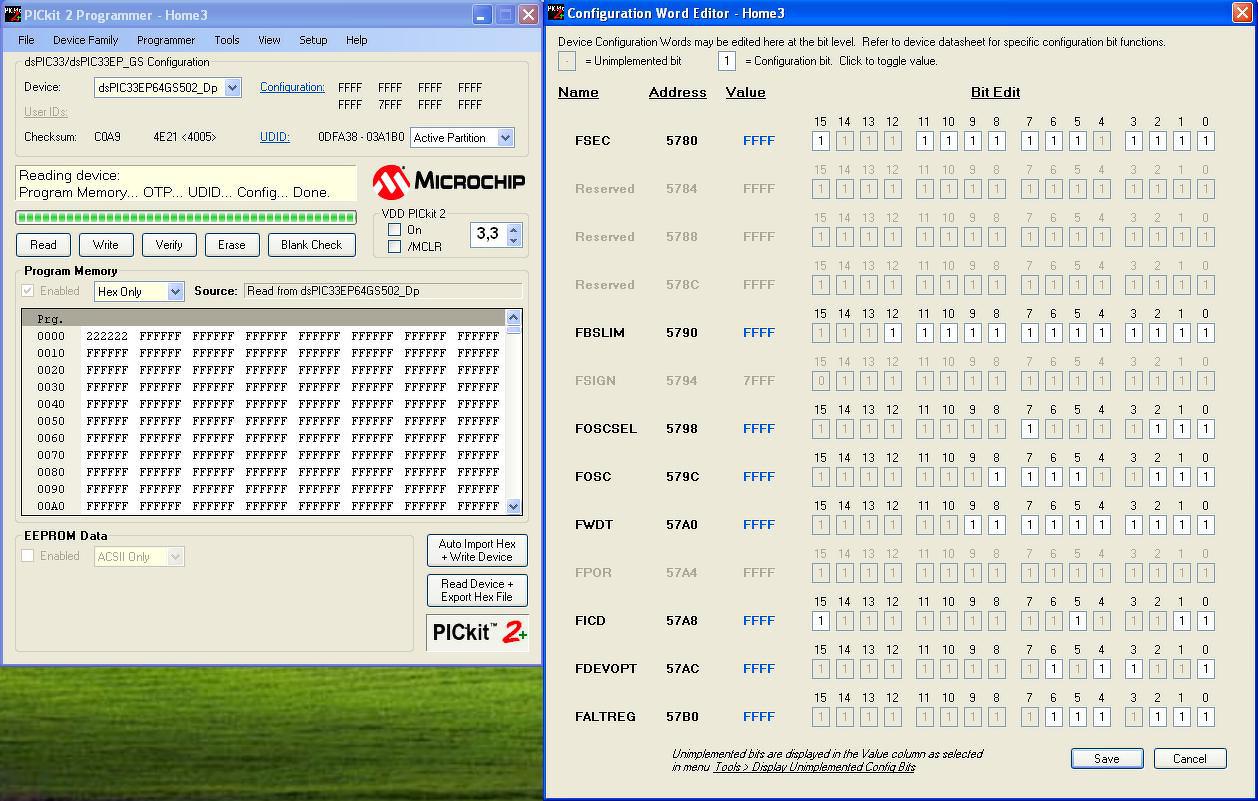Toggle FICD bit 15
The height and width of the screenshot is (801, 1258).
(x=821, y=621)
